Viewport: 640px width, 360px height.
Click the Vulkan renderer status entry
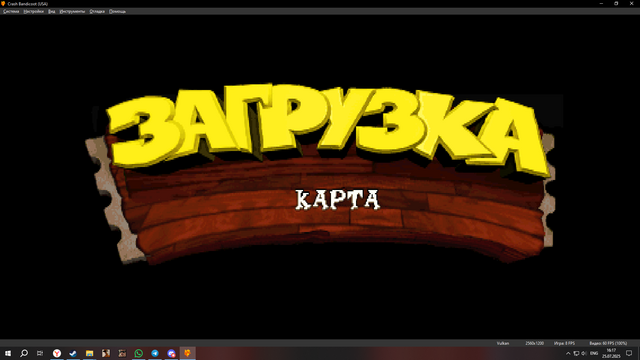502,343
